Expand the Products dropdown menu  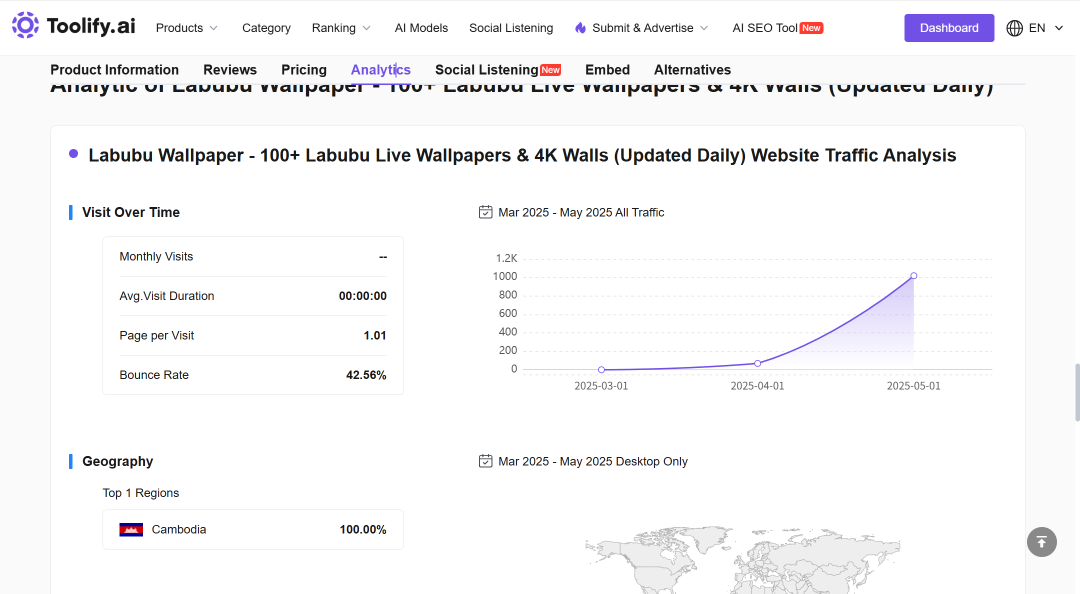[187, 28]
